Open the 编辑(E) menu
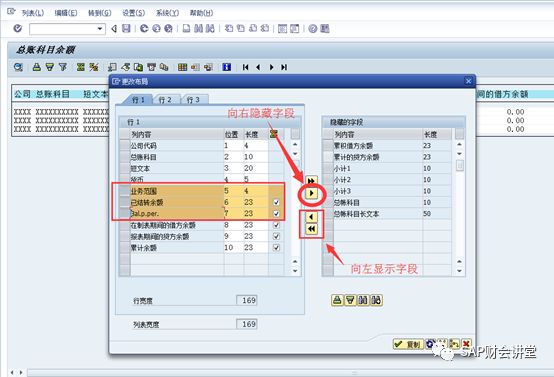Screen dimensions: 554x377 coord(66,13)
